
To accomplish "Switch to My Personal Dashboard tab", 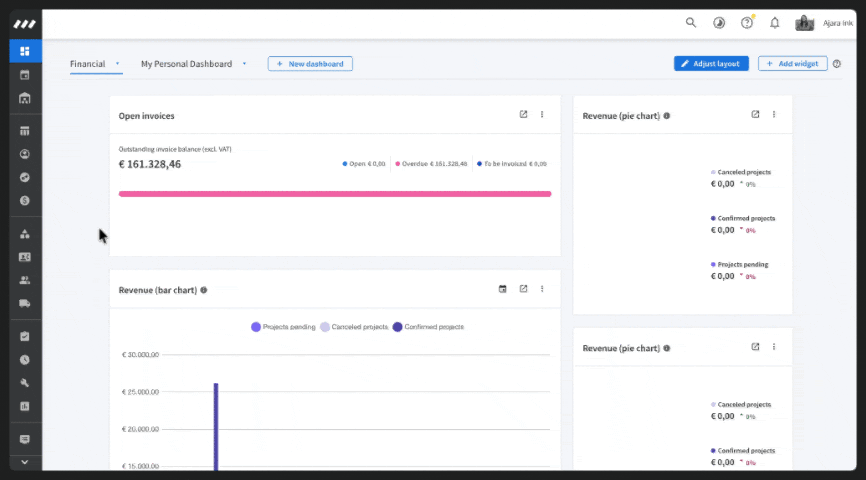I will click(x=186, y=64).
